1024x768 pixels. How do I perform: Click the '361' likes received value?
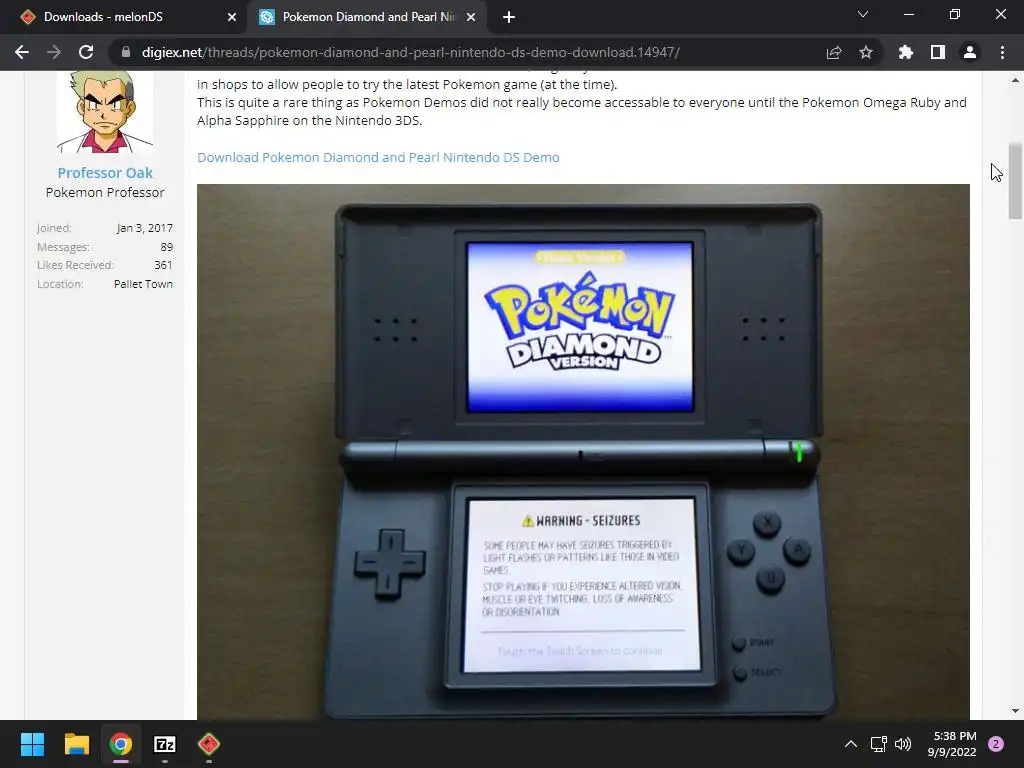163,265
